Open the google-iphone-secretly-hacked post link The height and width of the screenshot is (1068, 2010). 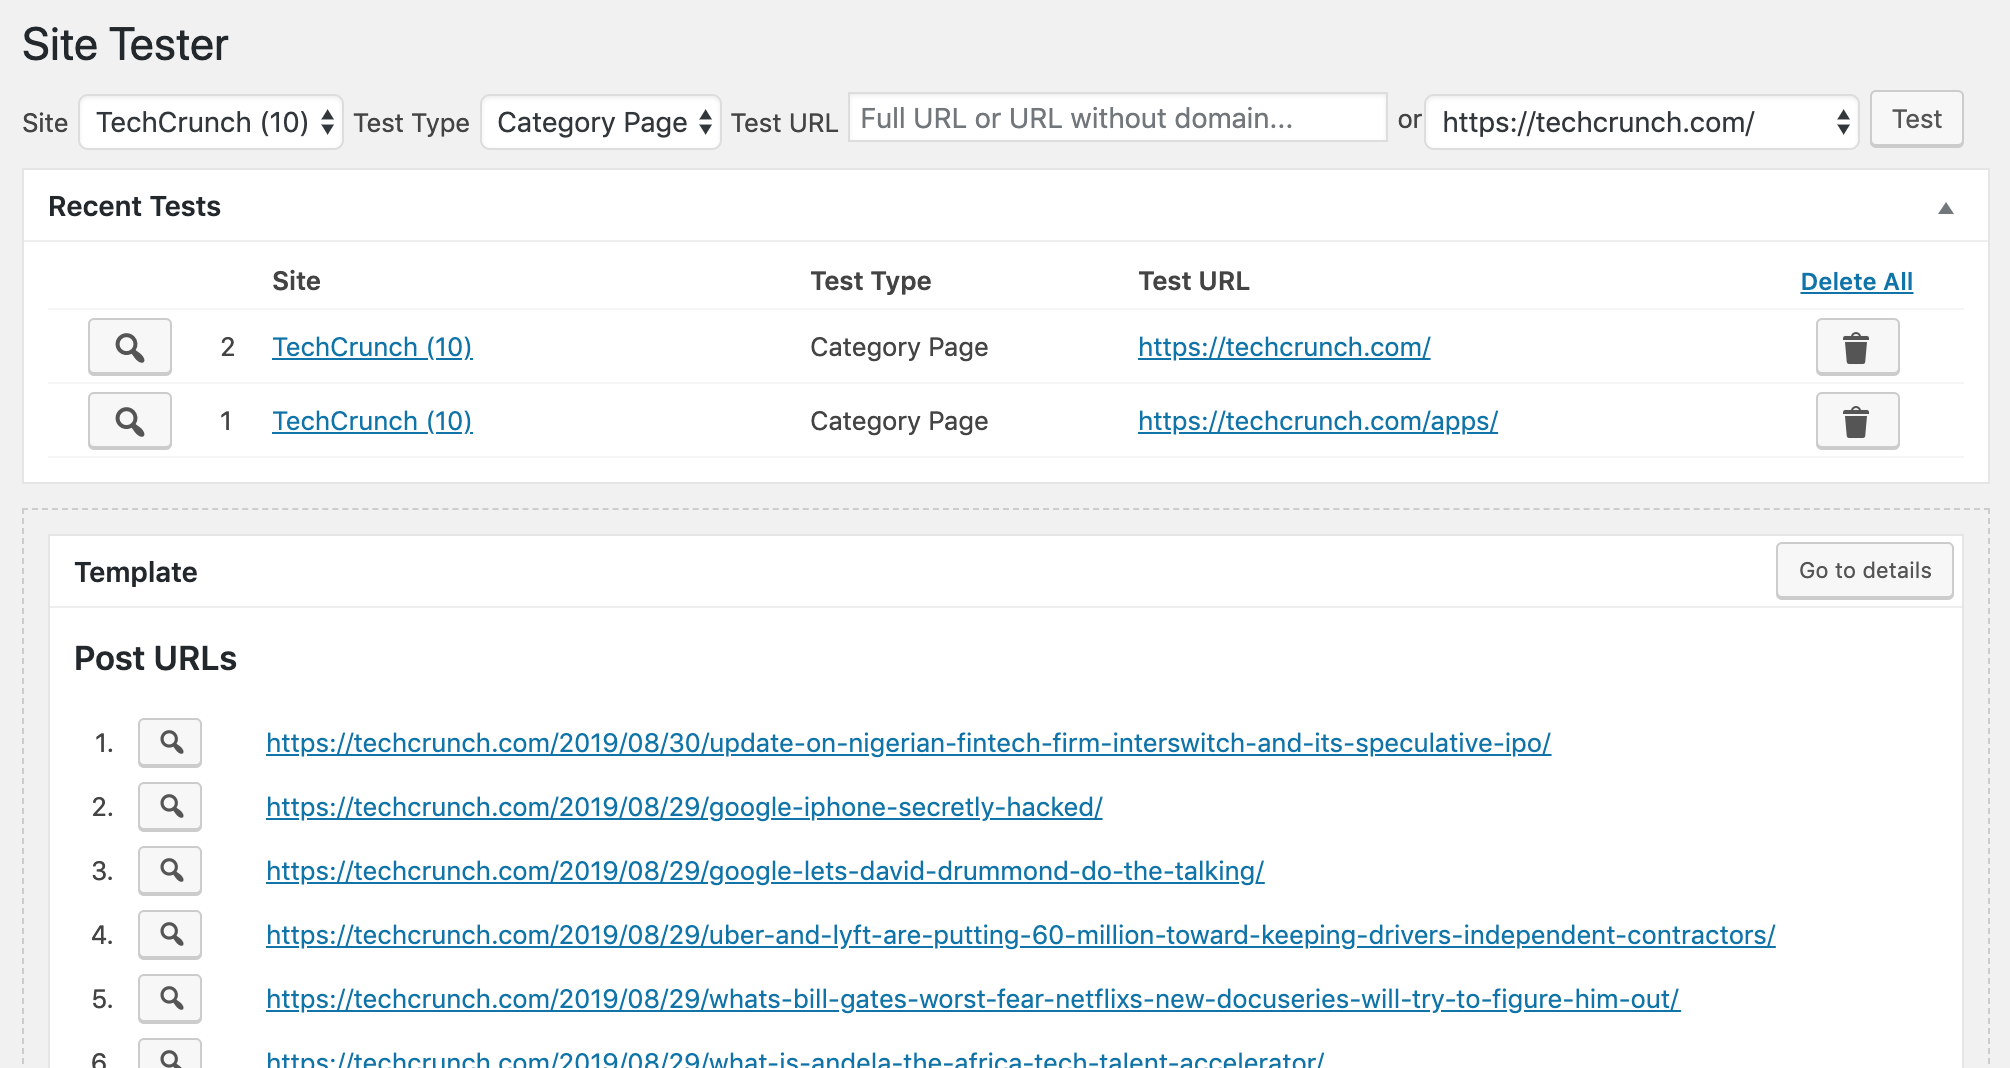pyautogui.click(x=684, y=807)
